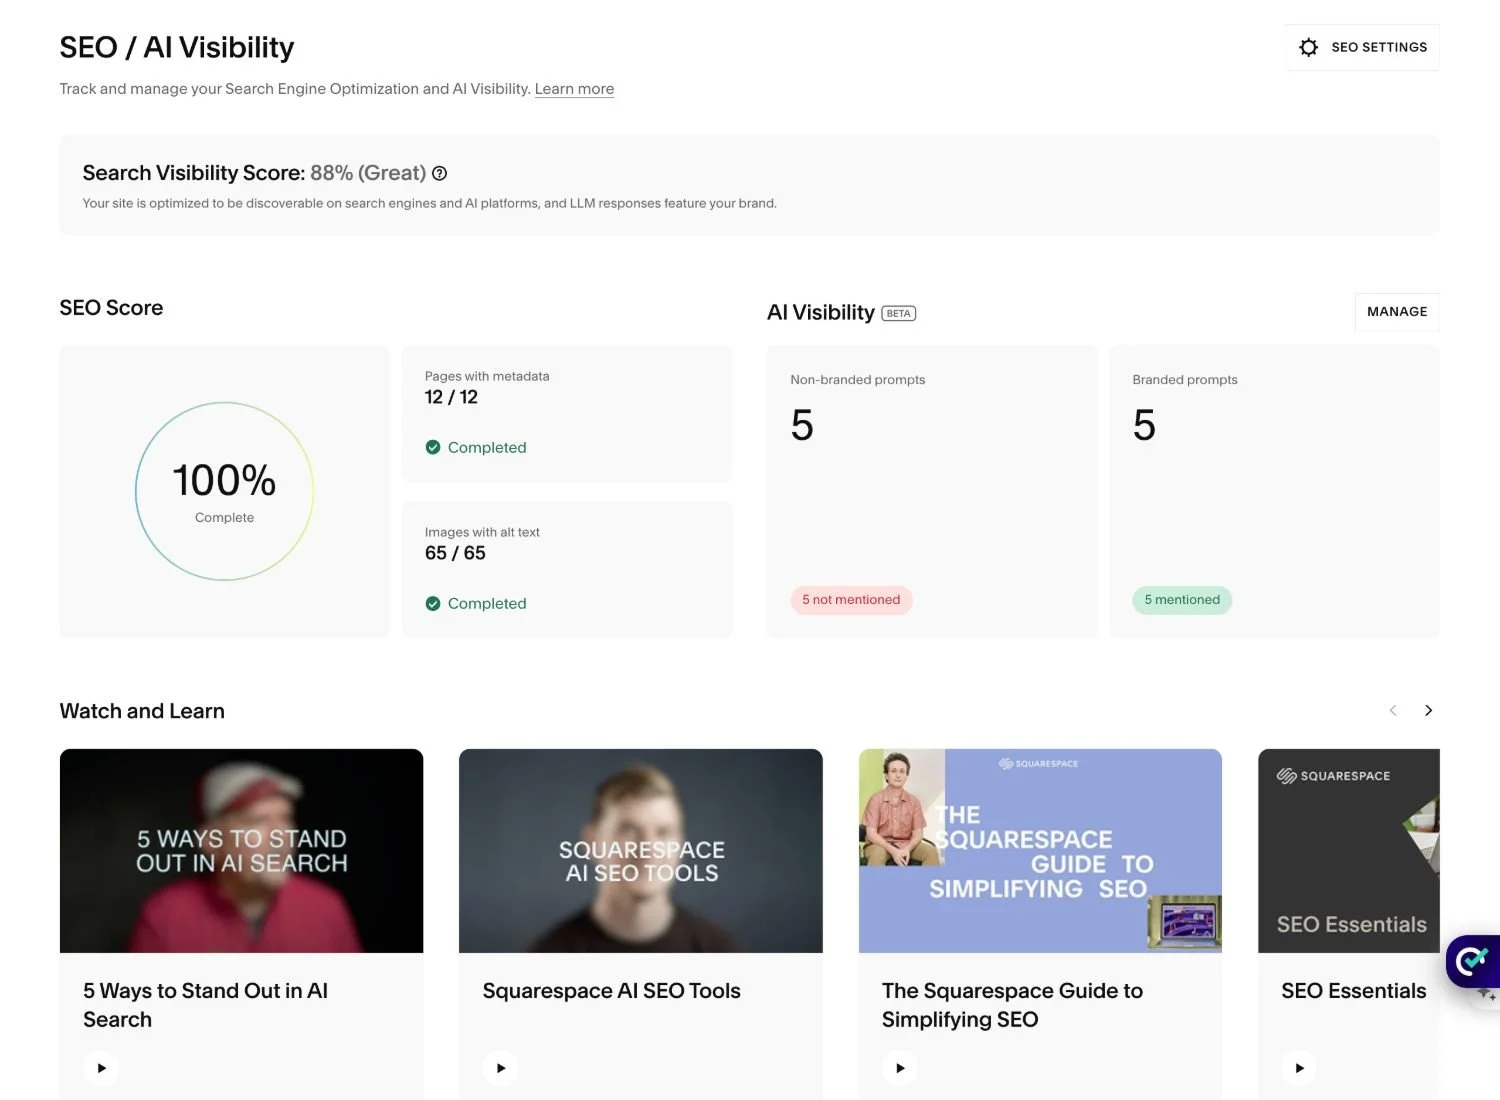Image resolution: width=1500 pixels, height=1100 pixels.
Task: Open the SEO Essentials video thumbnail
Action: 1349,851
